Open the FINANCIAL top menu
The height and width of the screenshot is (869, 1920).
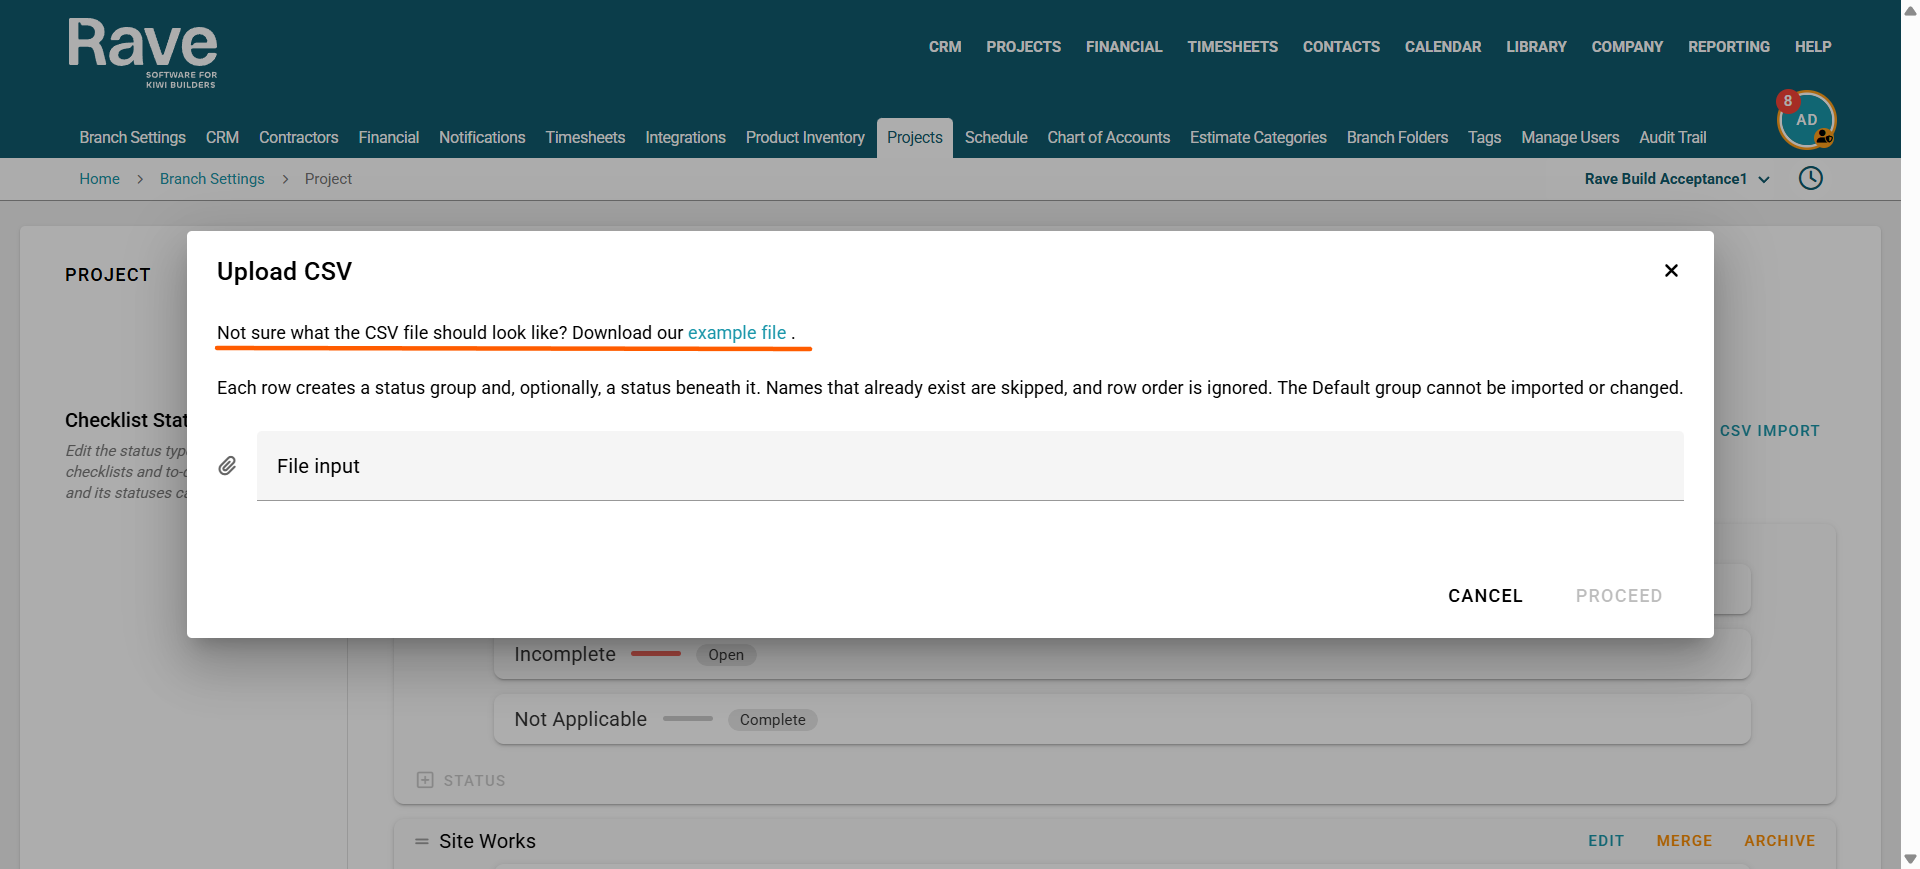pyautogui.click(x=1124, y=47)
